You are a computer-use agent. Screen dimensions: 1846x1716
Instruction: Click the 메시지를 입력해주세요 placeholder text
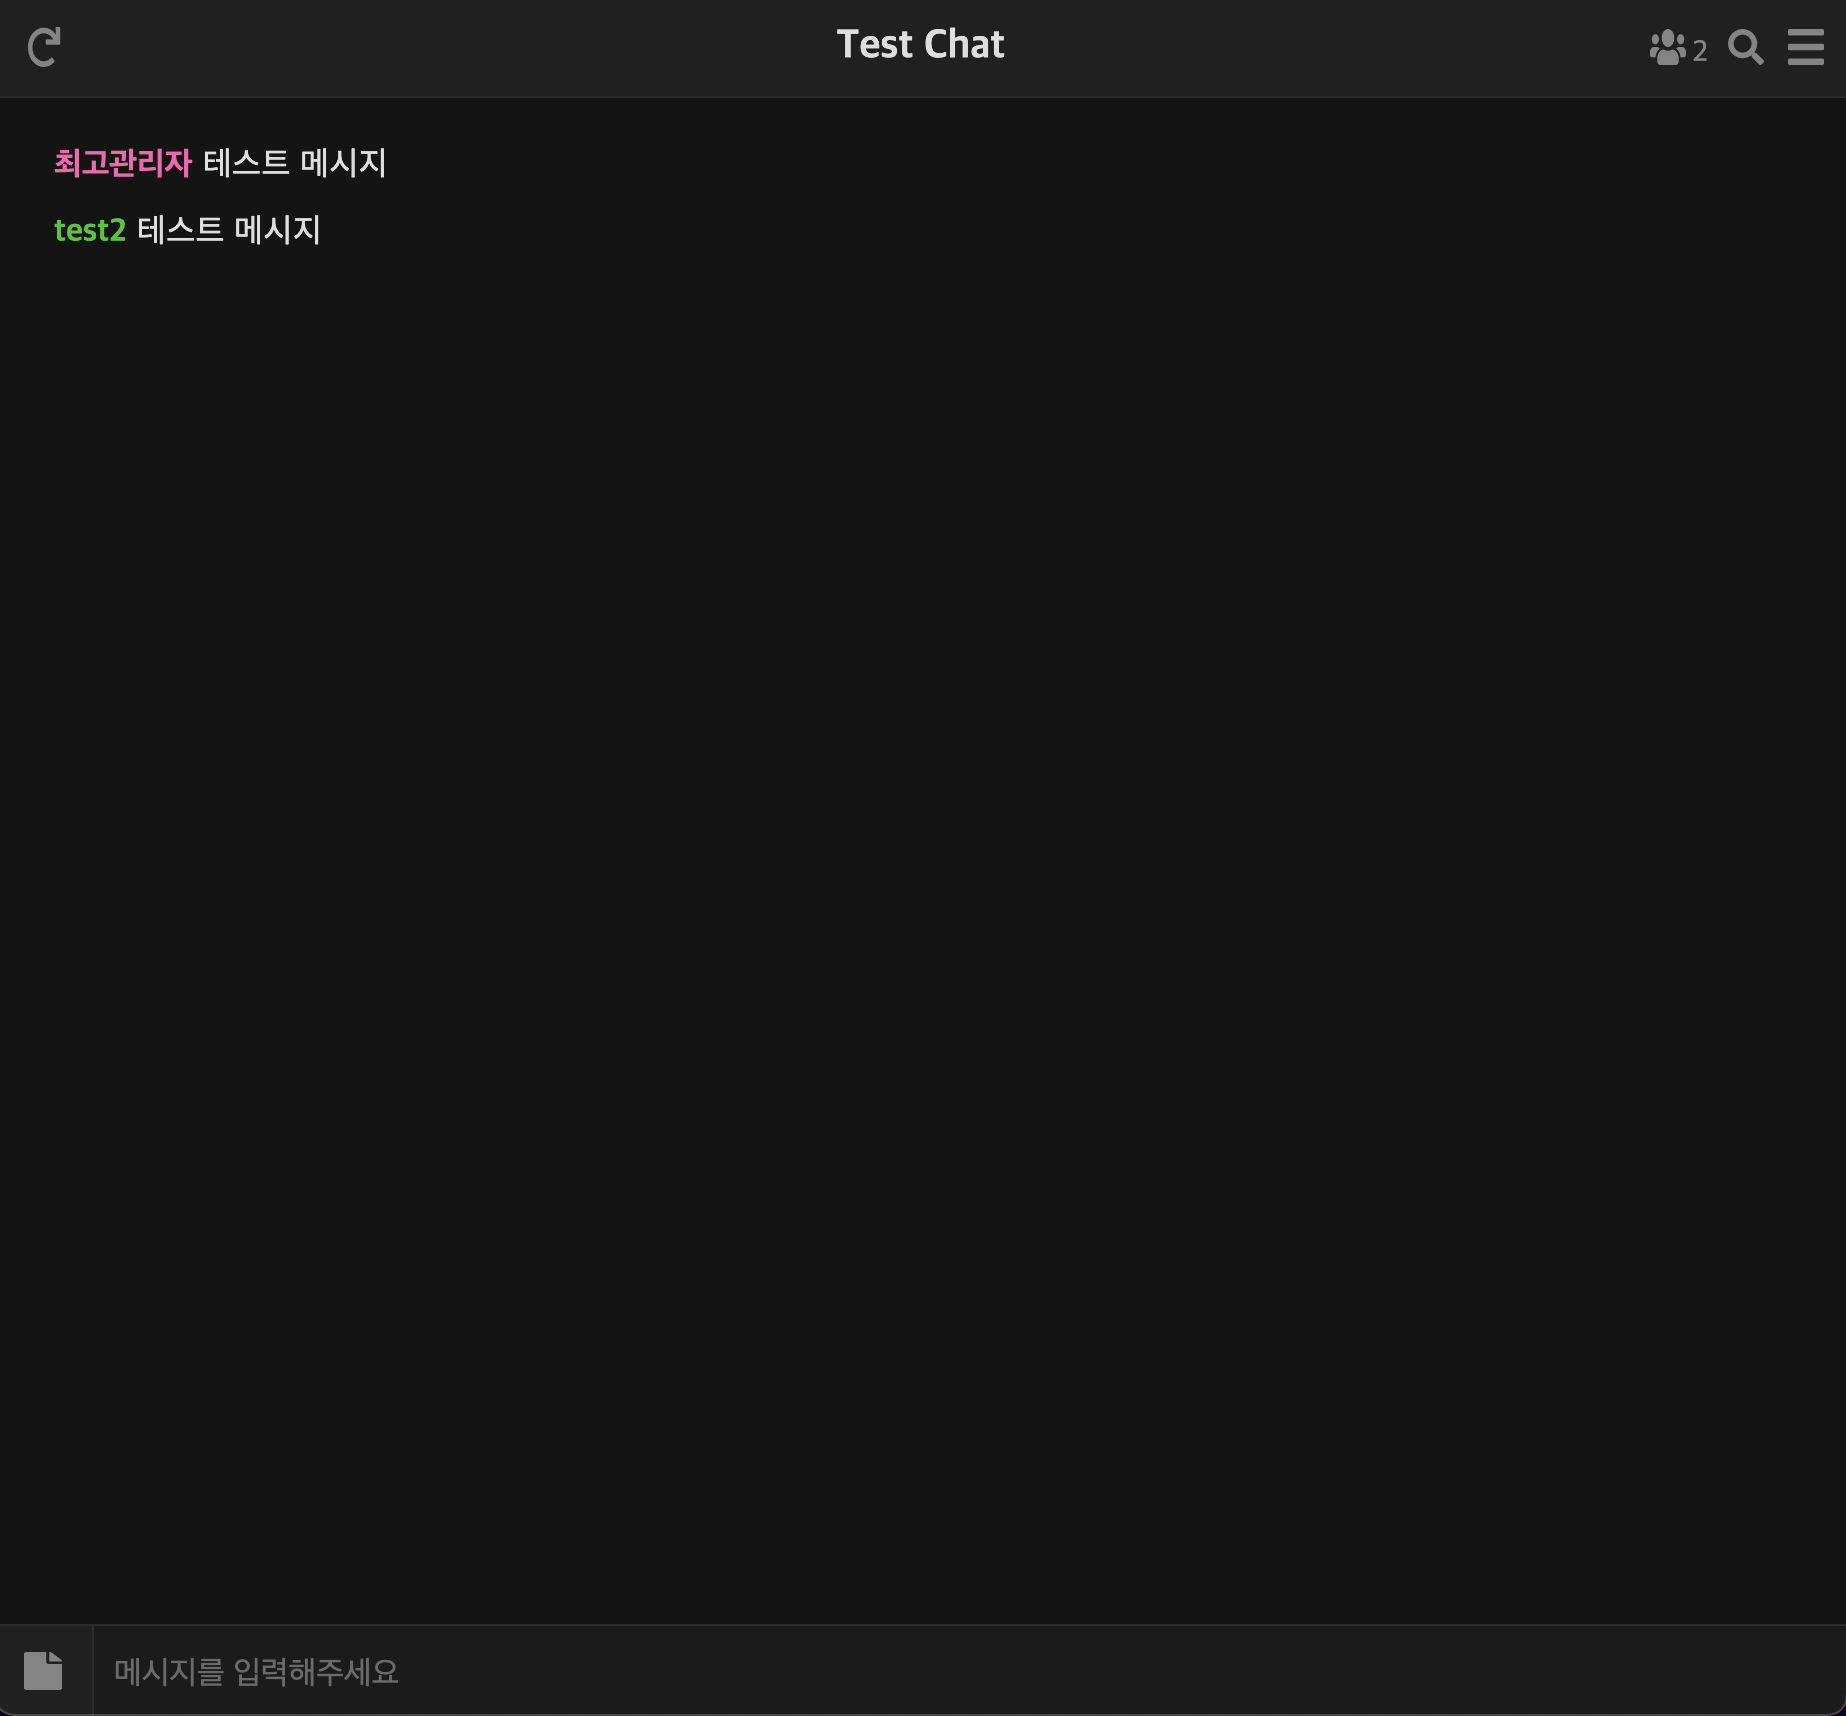256,1671
